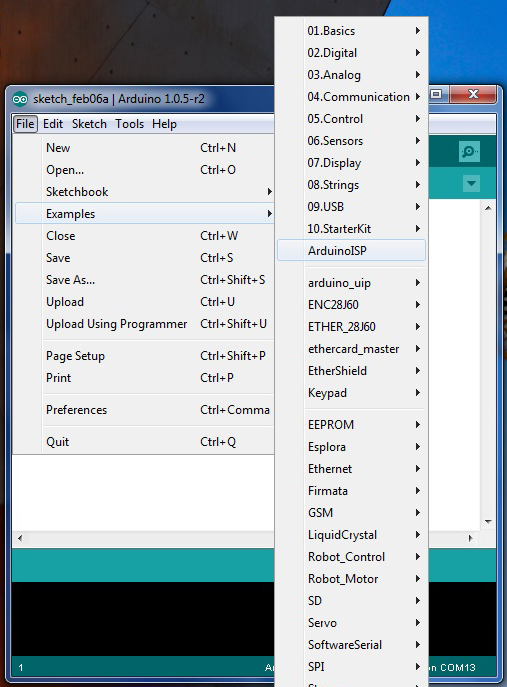Open Preferences from File menu
The image size is (507, 687).
(145, 410)
